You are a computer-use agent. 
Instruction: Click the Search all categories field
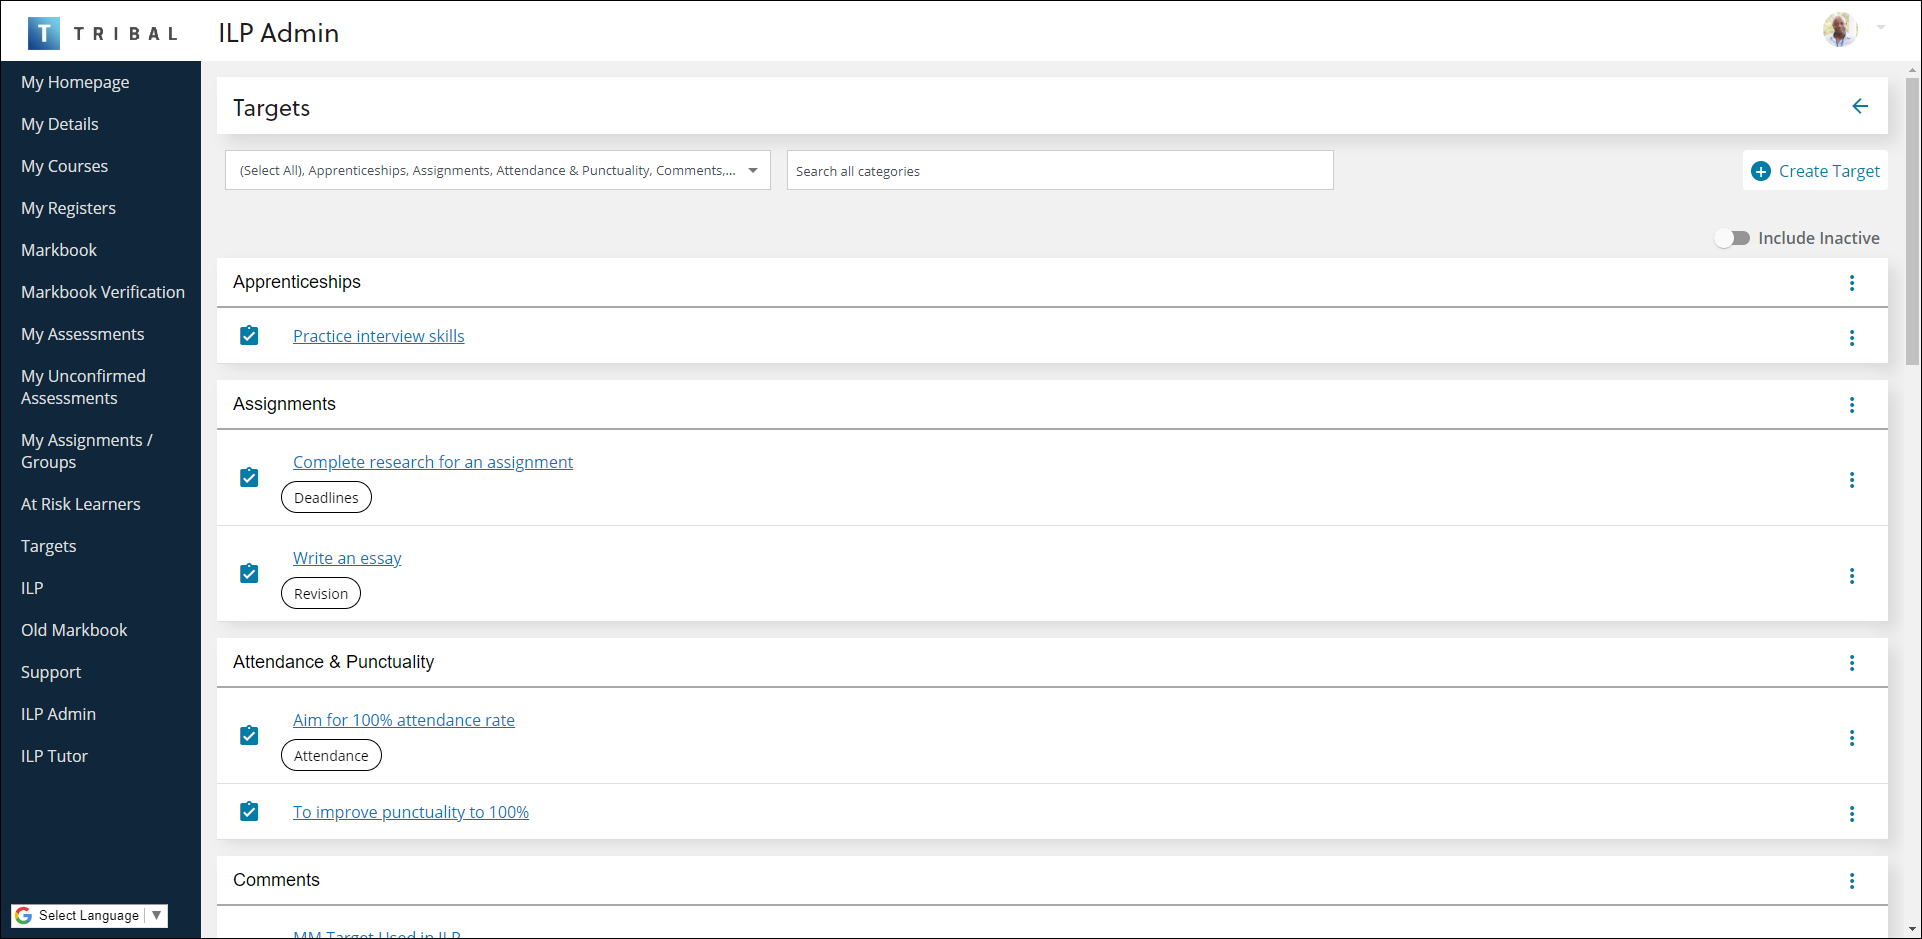pyautogui.click(x=1060, y=171)
